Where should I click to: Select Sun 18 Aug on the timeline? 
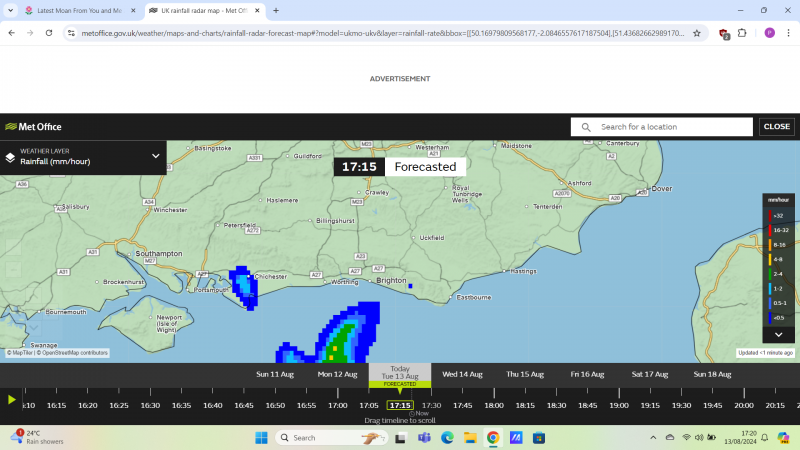click(x=712, y=374)
